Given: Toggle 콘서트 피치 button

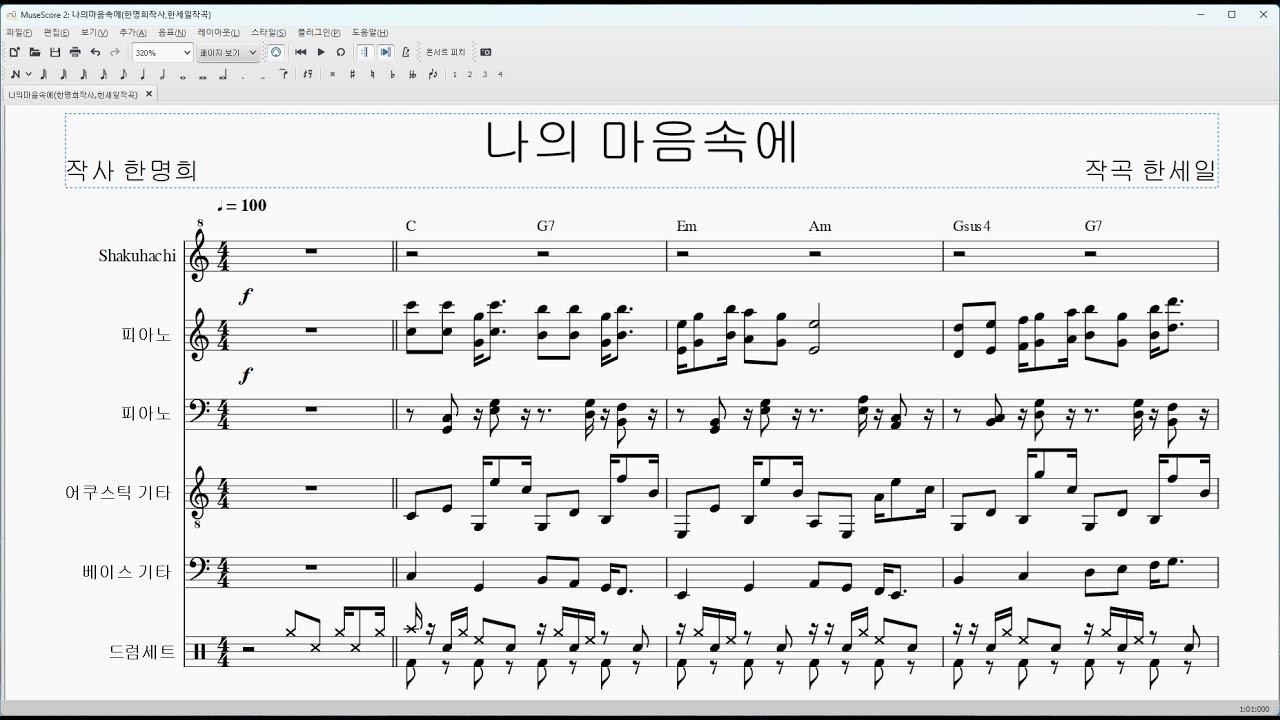Looking at the screenshot, I should (446, 52).
